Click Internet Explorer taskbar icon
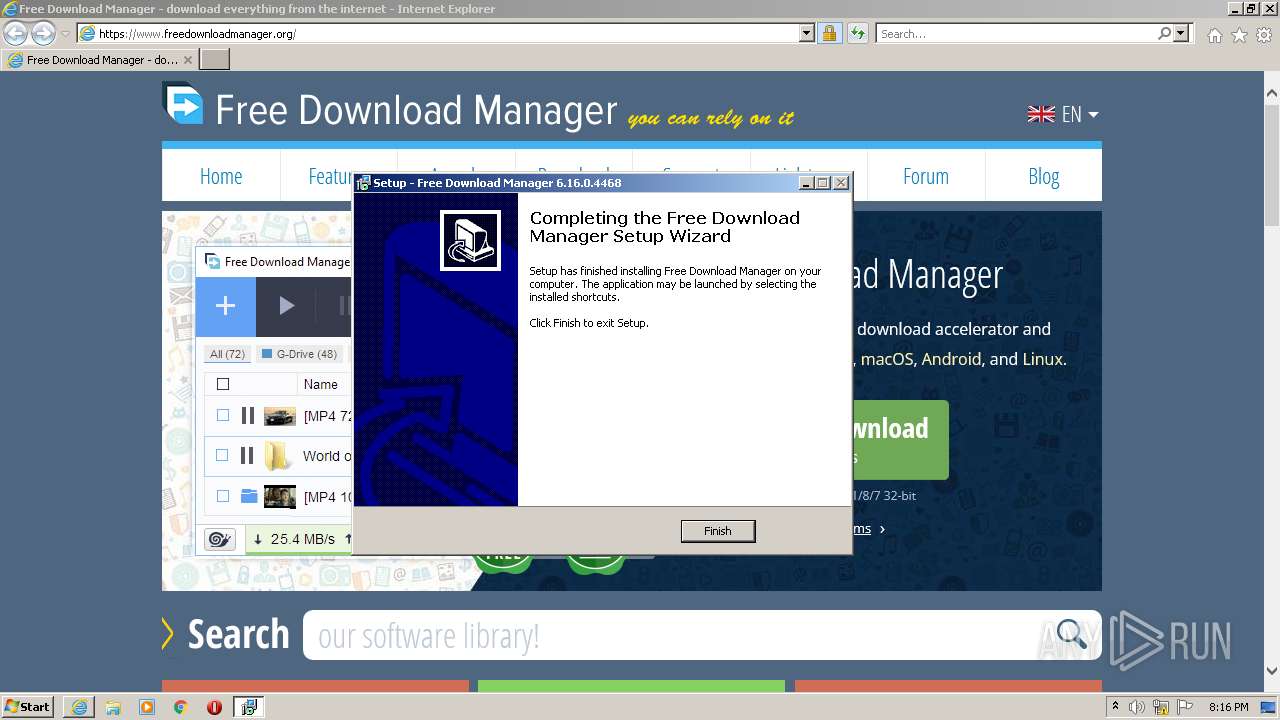 [x=78, y=707]
